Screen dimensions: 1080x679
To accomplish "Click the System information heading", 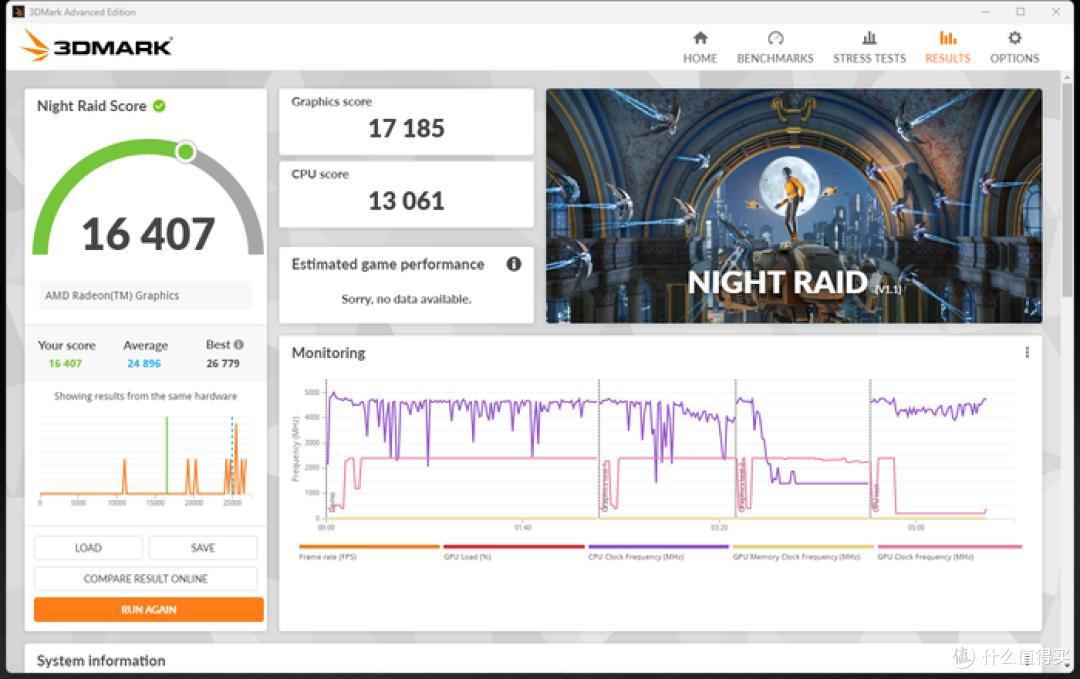I will (101, 660).
